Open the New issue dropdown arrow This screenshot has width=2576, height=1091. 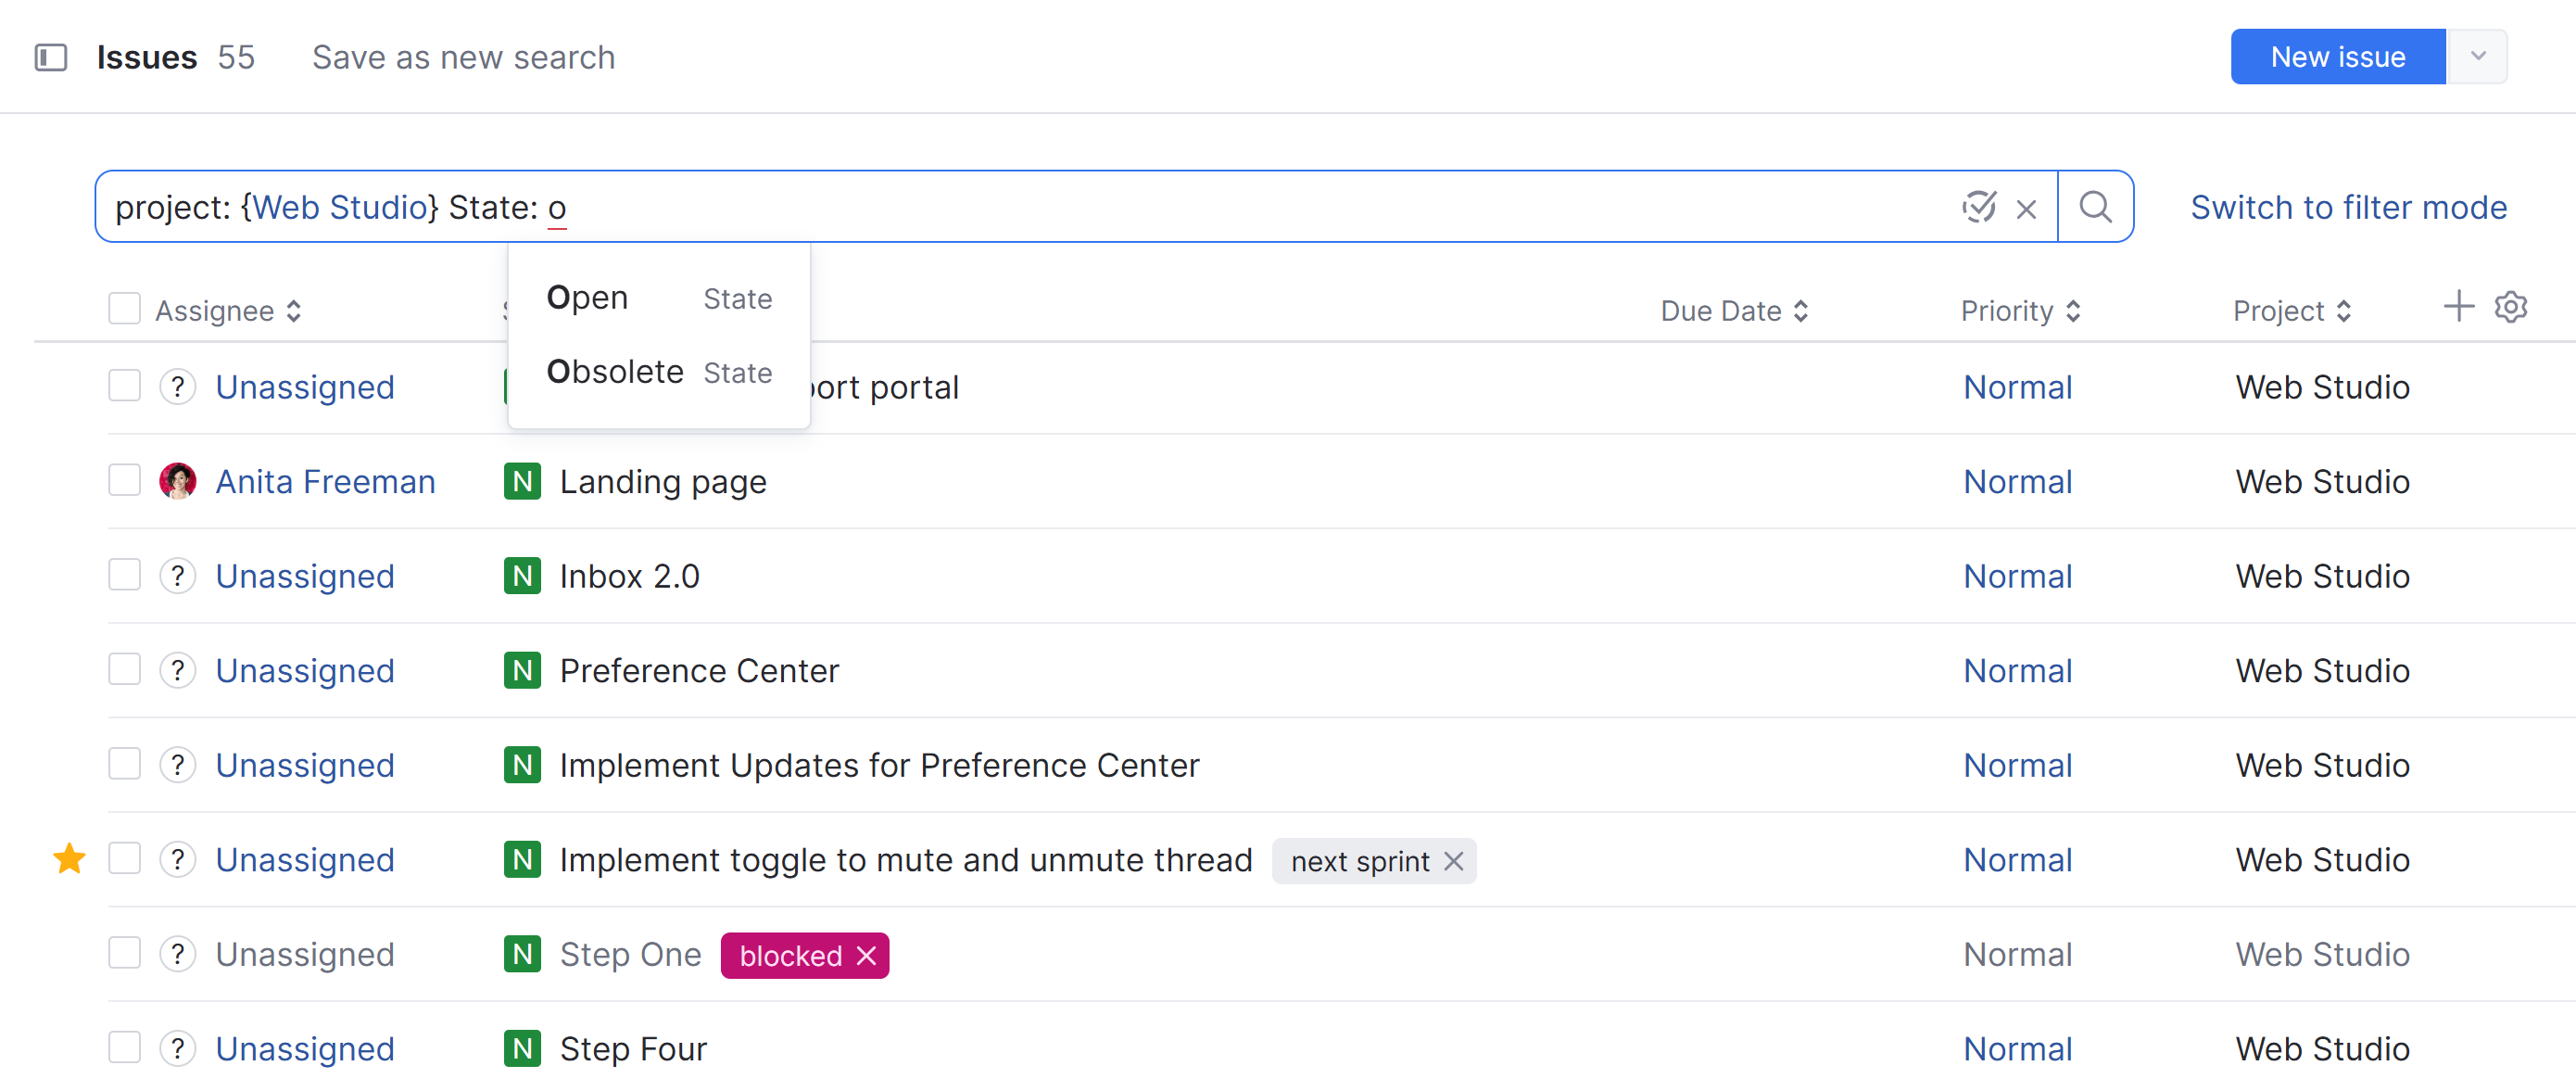(x=2477, y=56)
